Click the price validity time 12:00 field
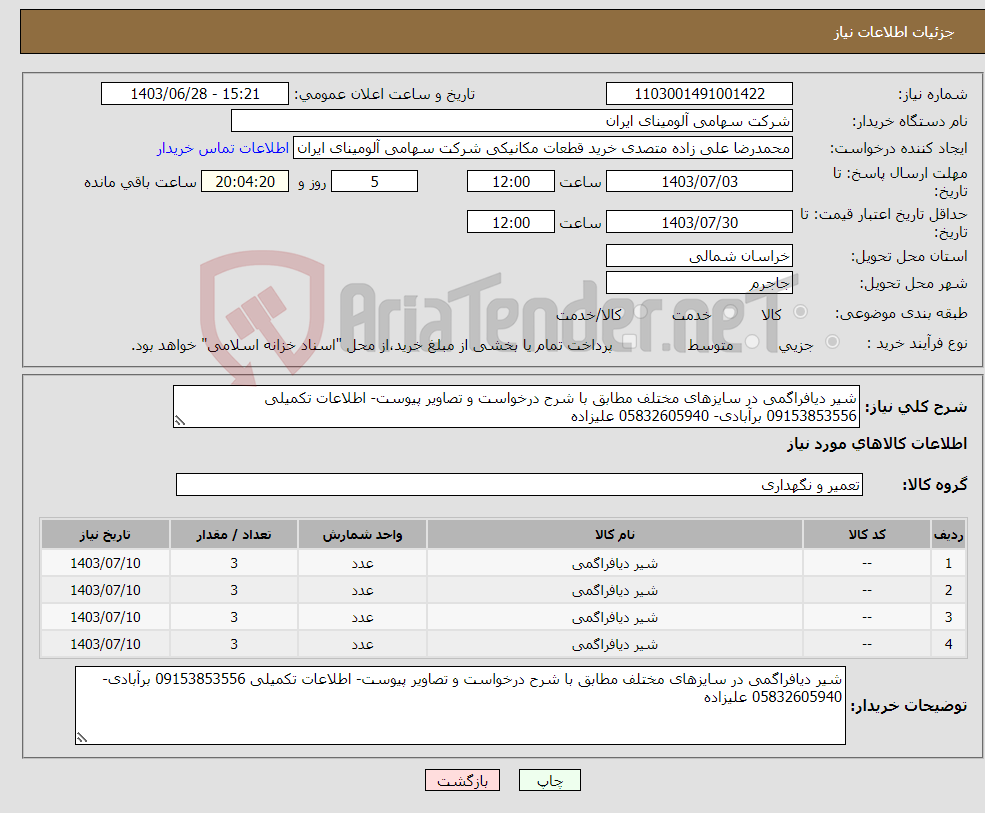985x813 pixels. (x=511, y=222)
